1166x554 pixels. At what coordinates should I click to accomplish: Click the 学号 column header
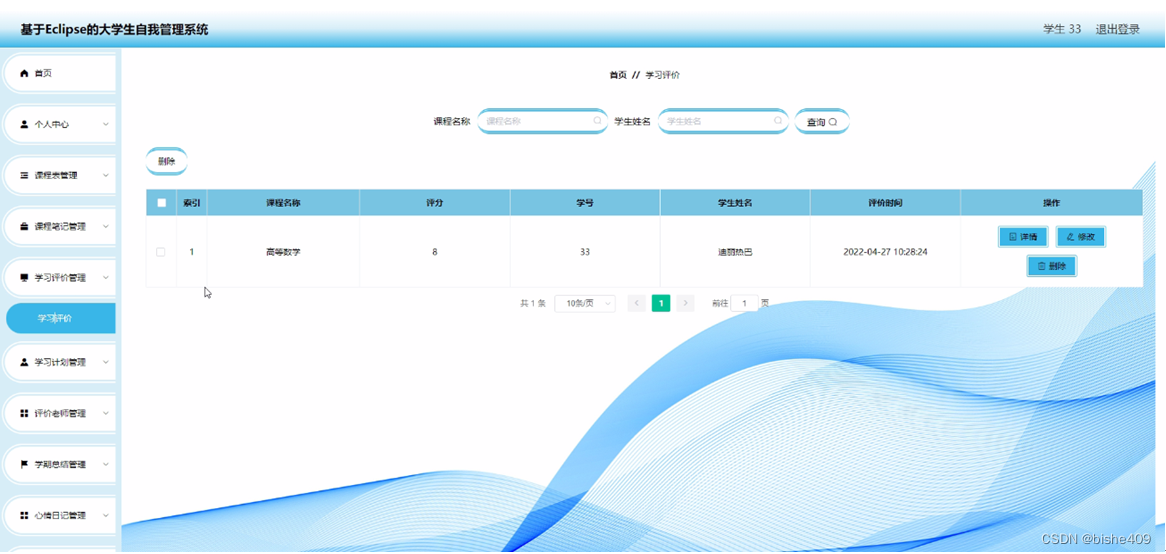[585, 203]
